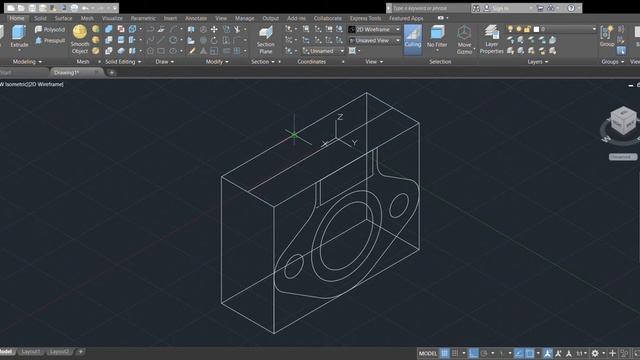
Task: Toggle the Culling button
Action: point(413,40)
